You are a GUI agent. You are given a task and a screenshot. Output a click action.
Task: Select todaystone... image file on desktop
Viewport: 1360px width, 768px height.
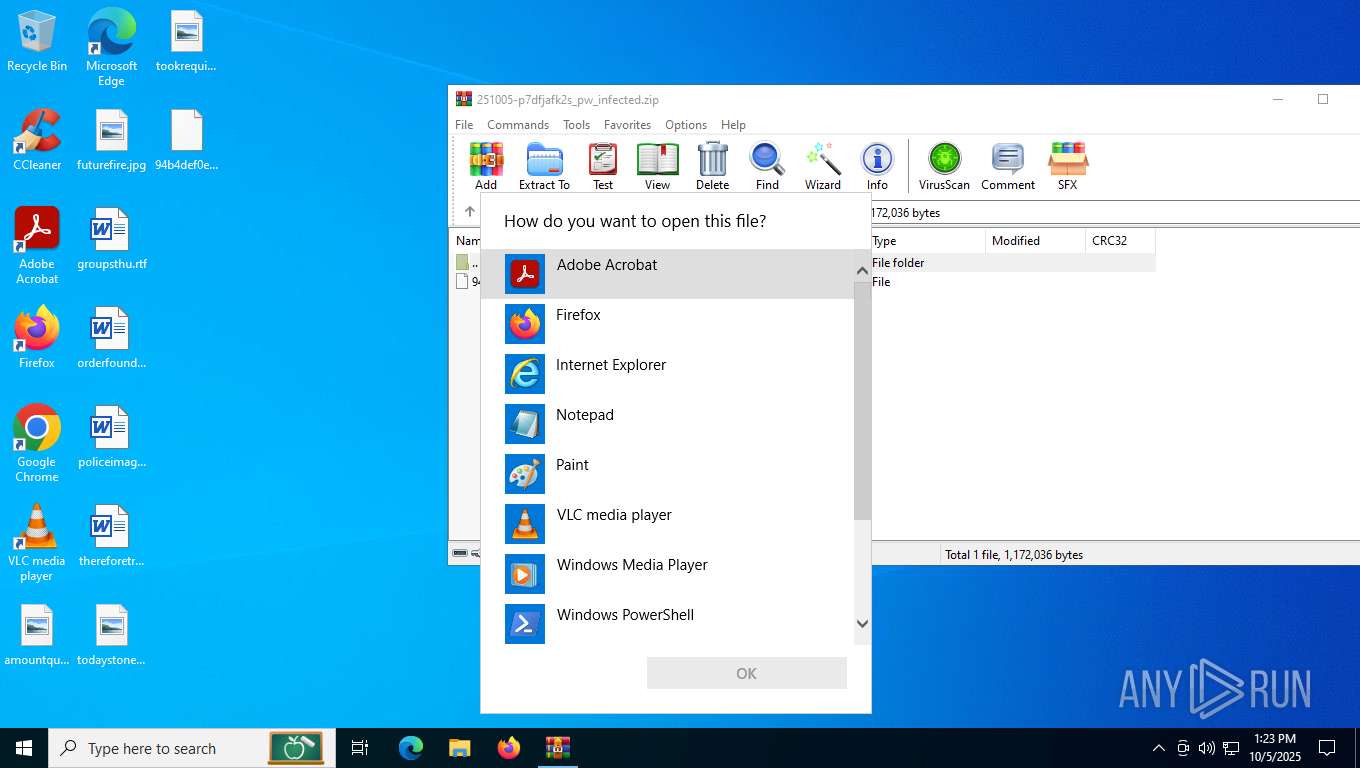pos(111,635)
